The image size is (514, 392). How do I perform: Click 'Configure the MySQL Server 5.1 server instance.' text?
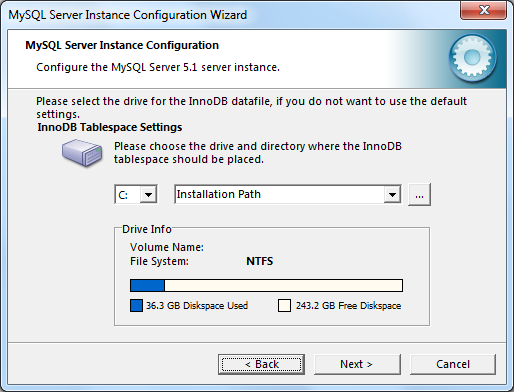tap(158, 67)
